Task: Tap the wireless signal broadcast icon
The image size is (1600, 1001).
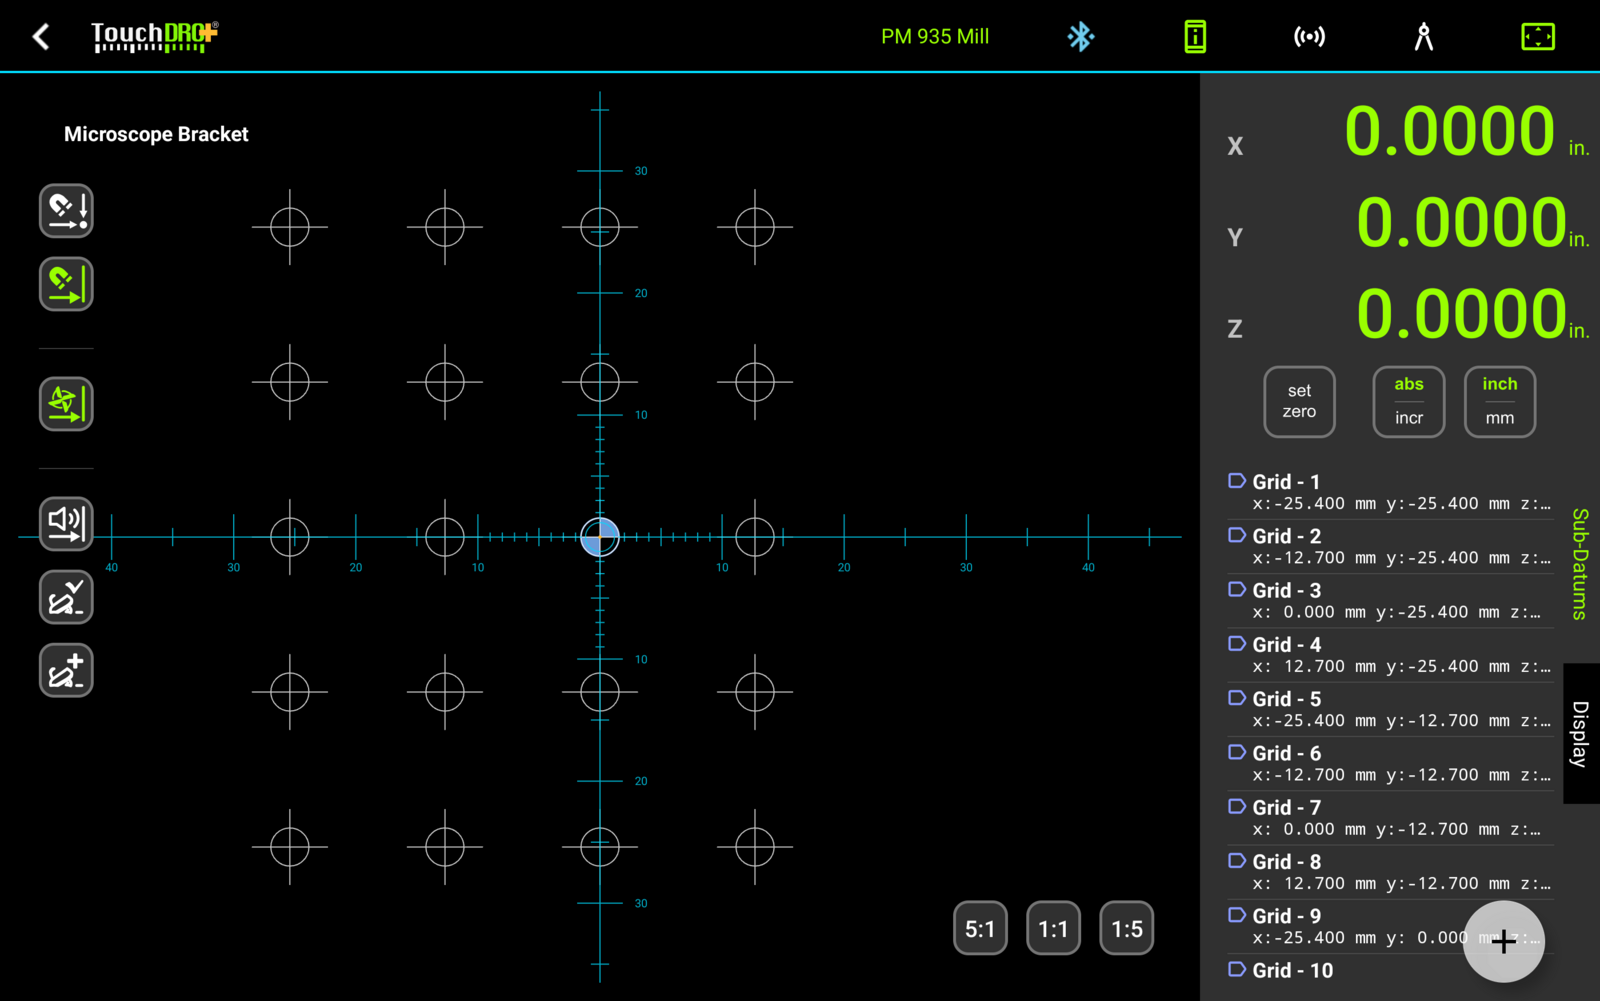Action: (1309, 37)
